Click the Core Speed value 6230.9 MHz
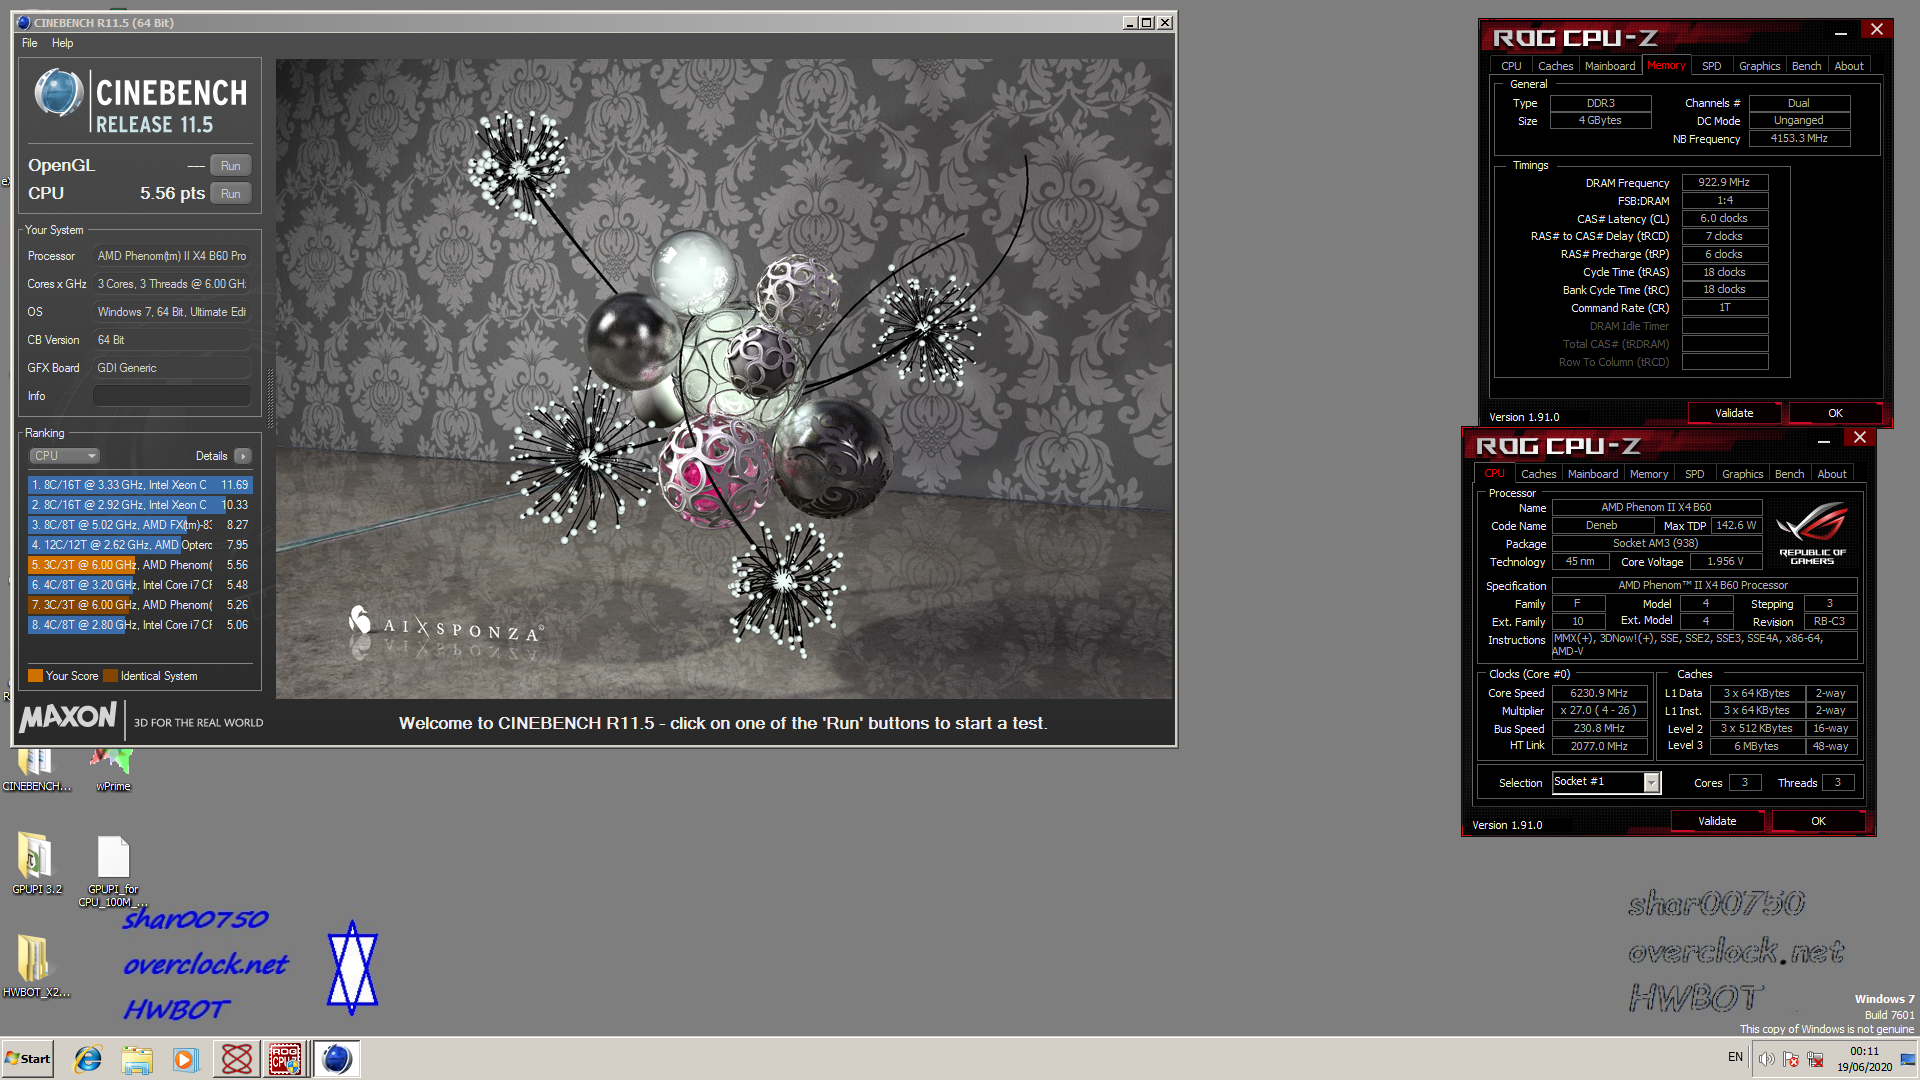This screenshot has width=1920, height=1080. [1598, 693]
